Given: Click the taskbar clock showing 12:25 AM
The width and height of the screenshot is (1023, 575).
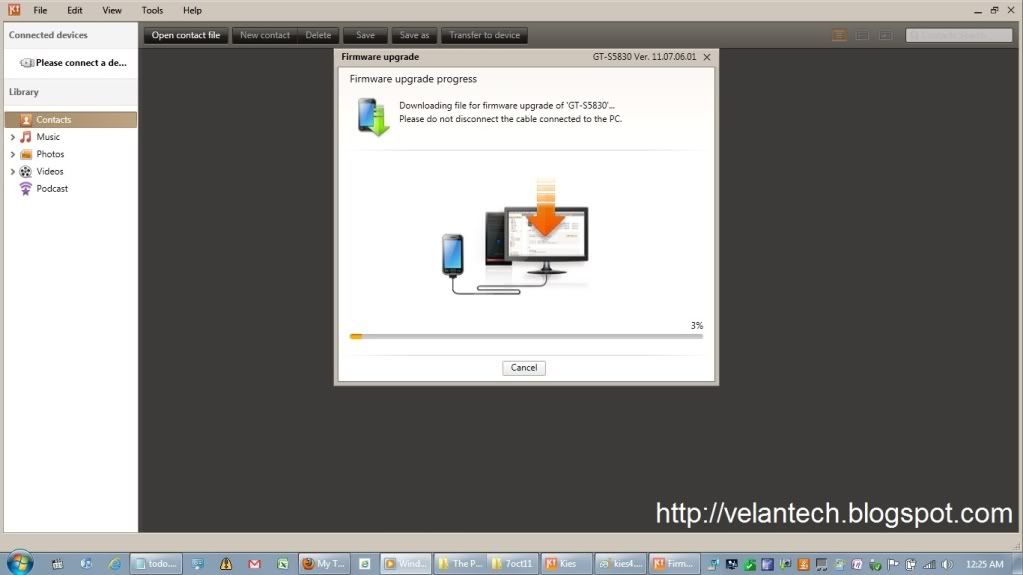Looking at the screenshot, I should tap(984, 565).
